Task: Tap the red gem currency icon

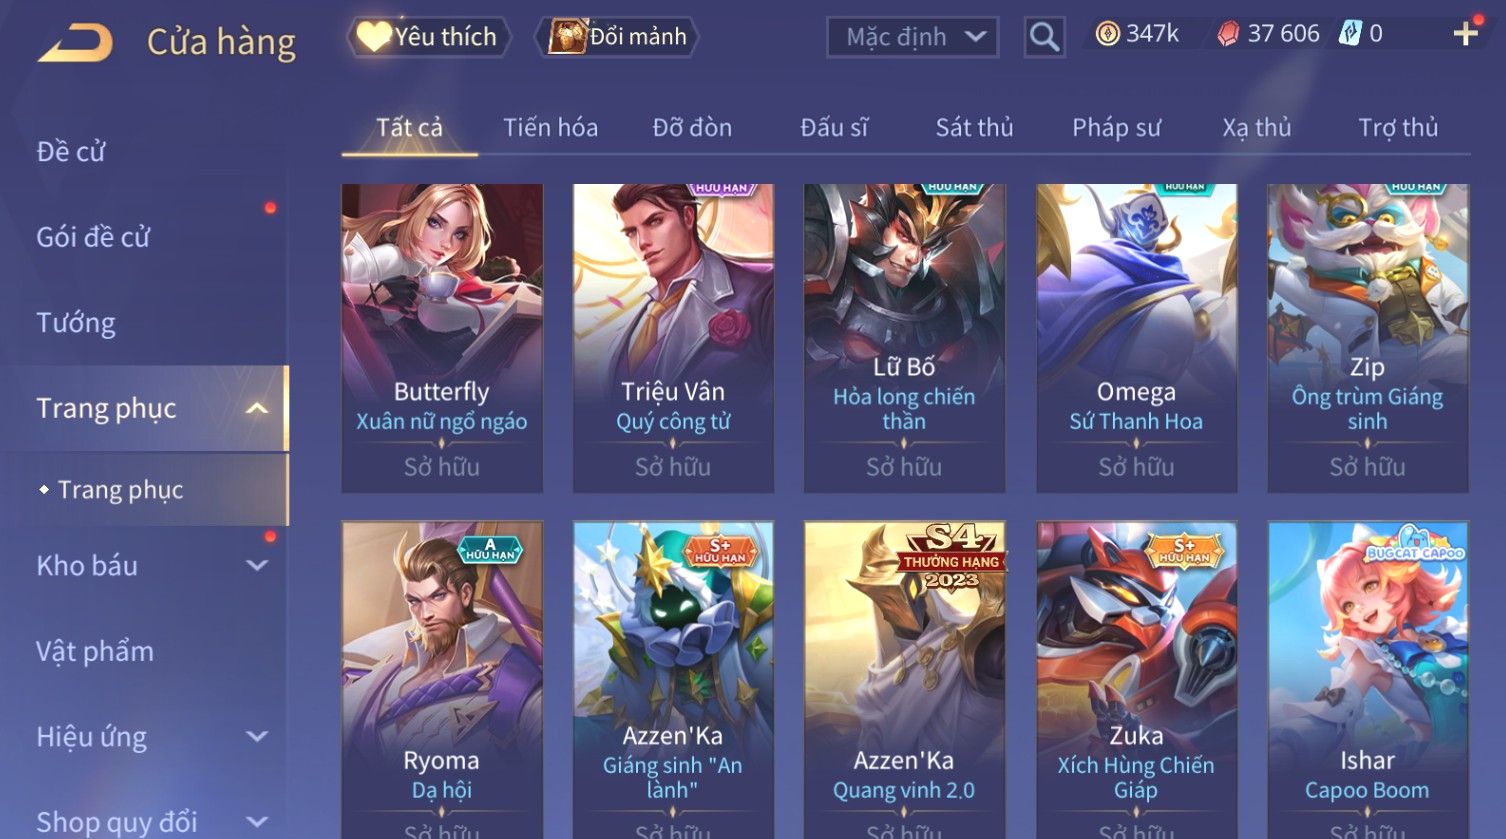Action: click(x=1228, y=34)
